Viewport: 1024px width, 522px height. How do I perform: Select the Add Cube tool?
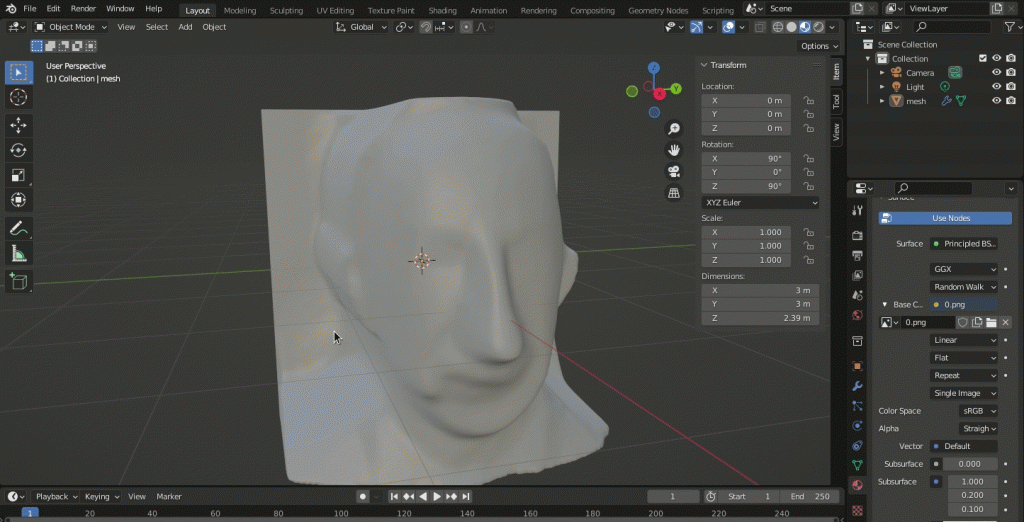click(x=19, y=282)
